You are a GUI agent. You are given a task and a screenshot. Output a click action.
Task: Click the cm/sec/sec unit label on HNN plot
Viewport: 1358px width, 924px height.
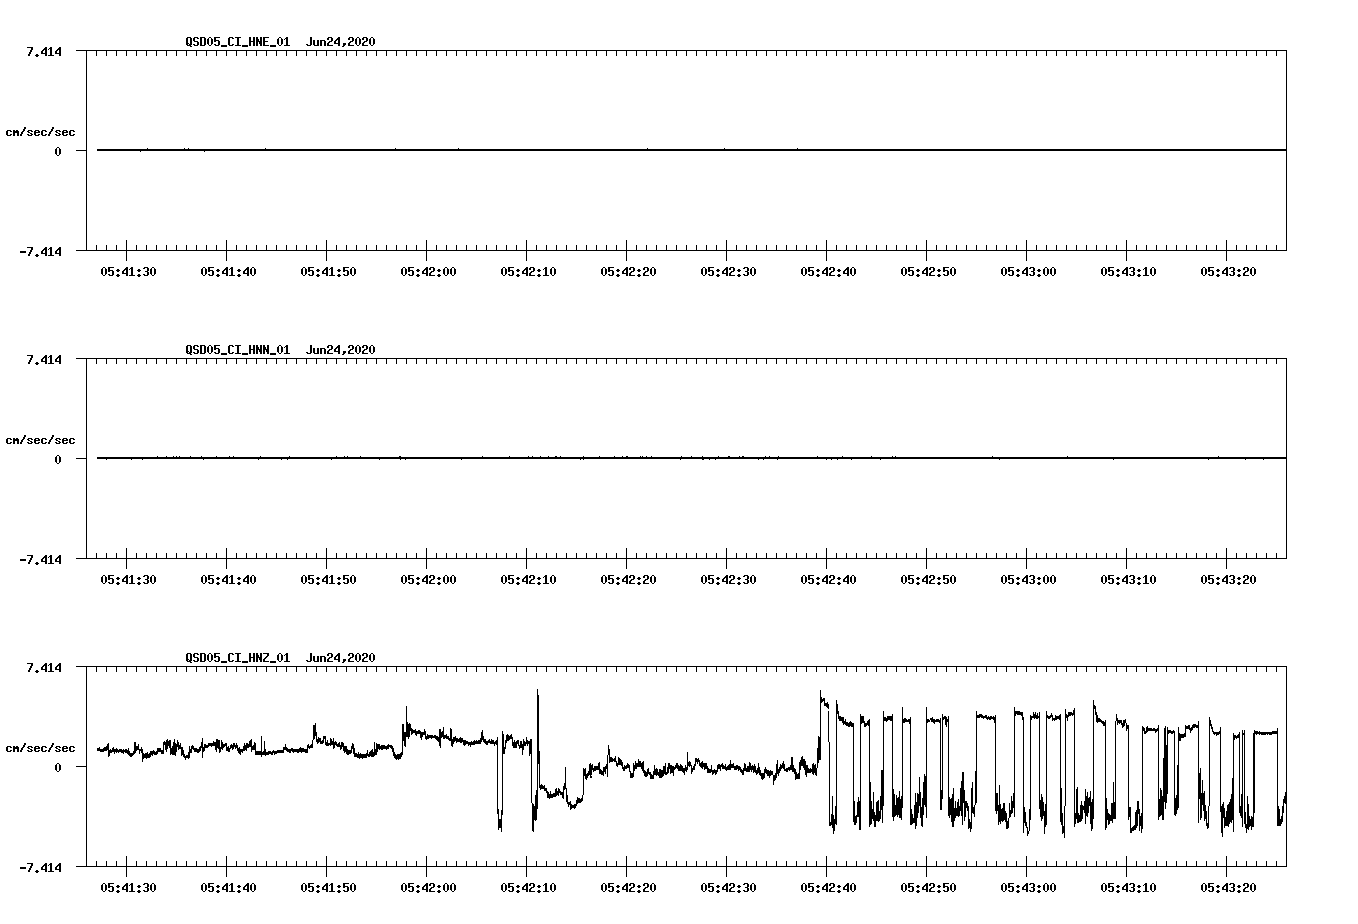pyautogui.click(x=40, y=441)
